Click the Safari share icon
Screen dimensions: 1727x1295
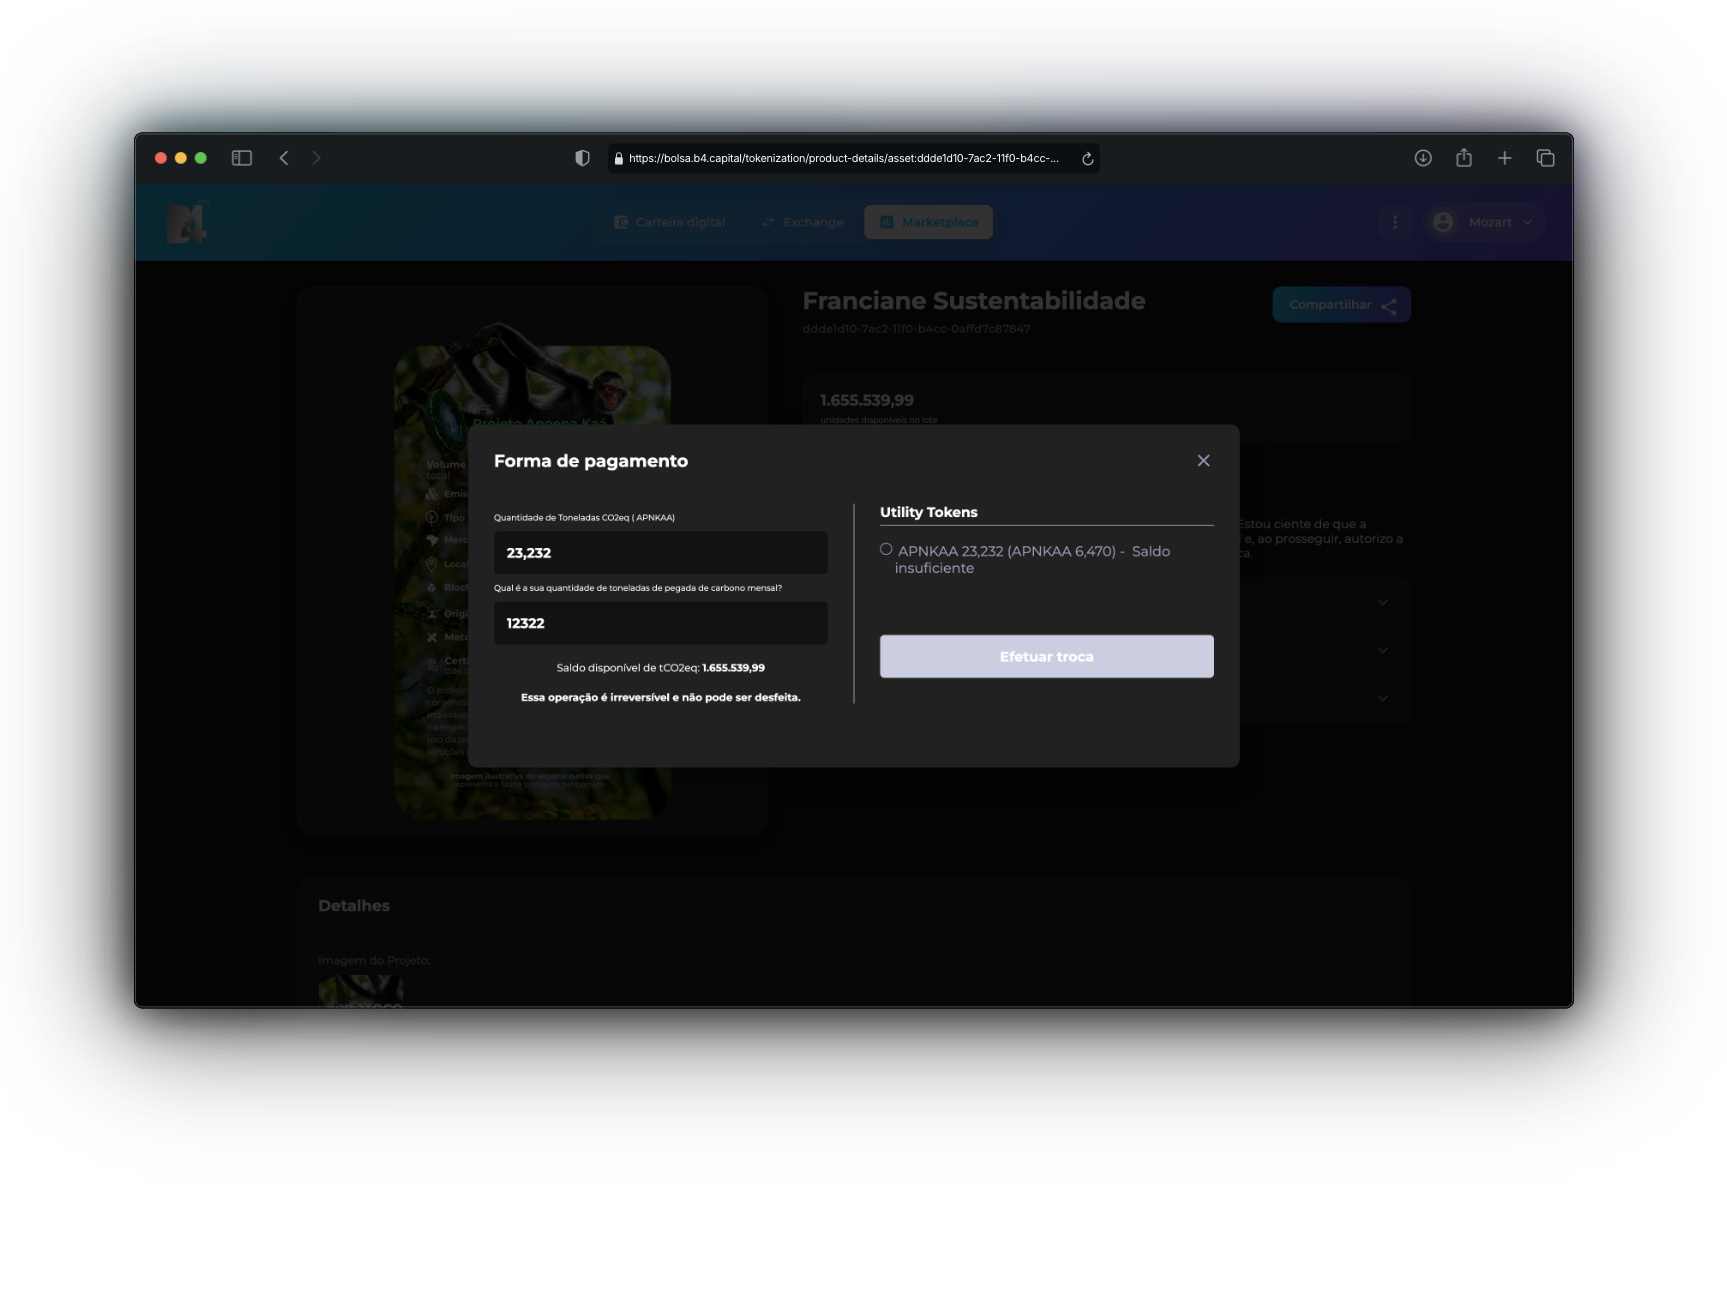pyautogui.click(x=1464, y=158)
